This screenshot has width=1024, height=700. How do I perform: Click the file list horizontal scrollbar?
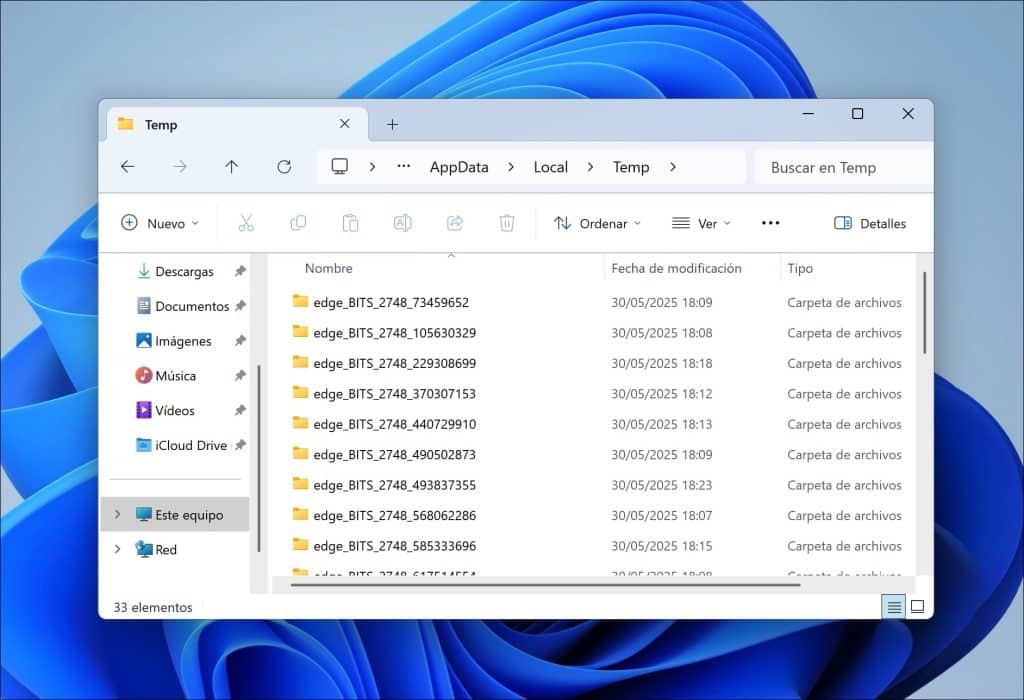pyautogui.click(x=545, y=585)
